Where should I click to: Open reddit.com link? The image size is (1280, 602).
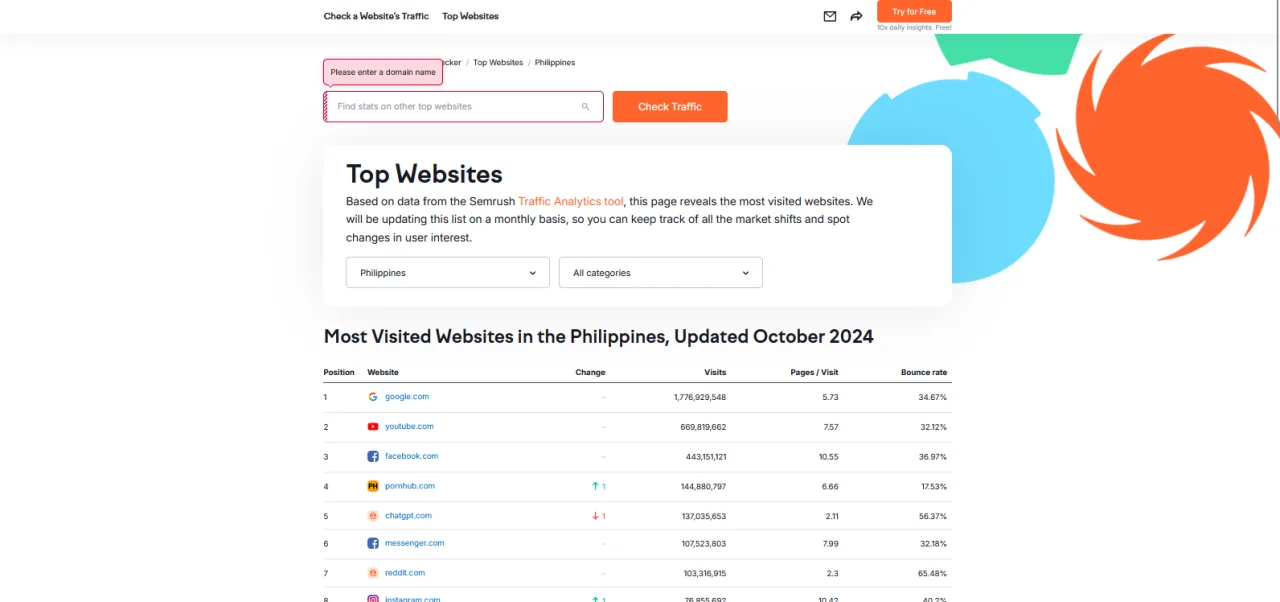pyautogui.click(x=405, y=573)
